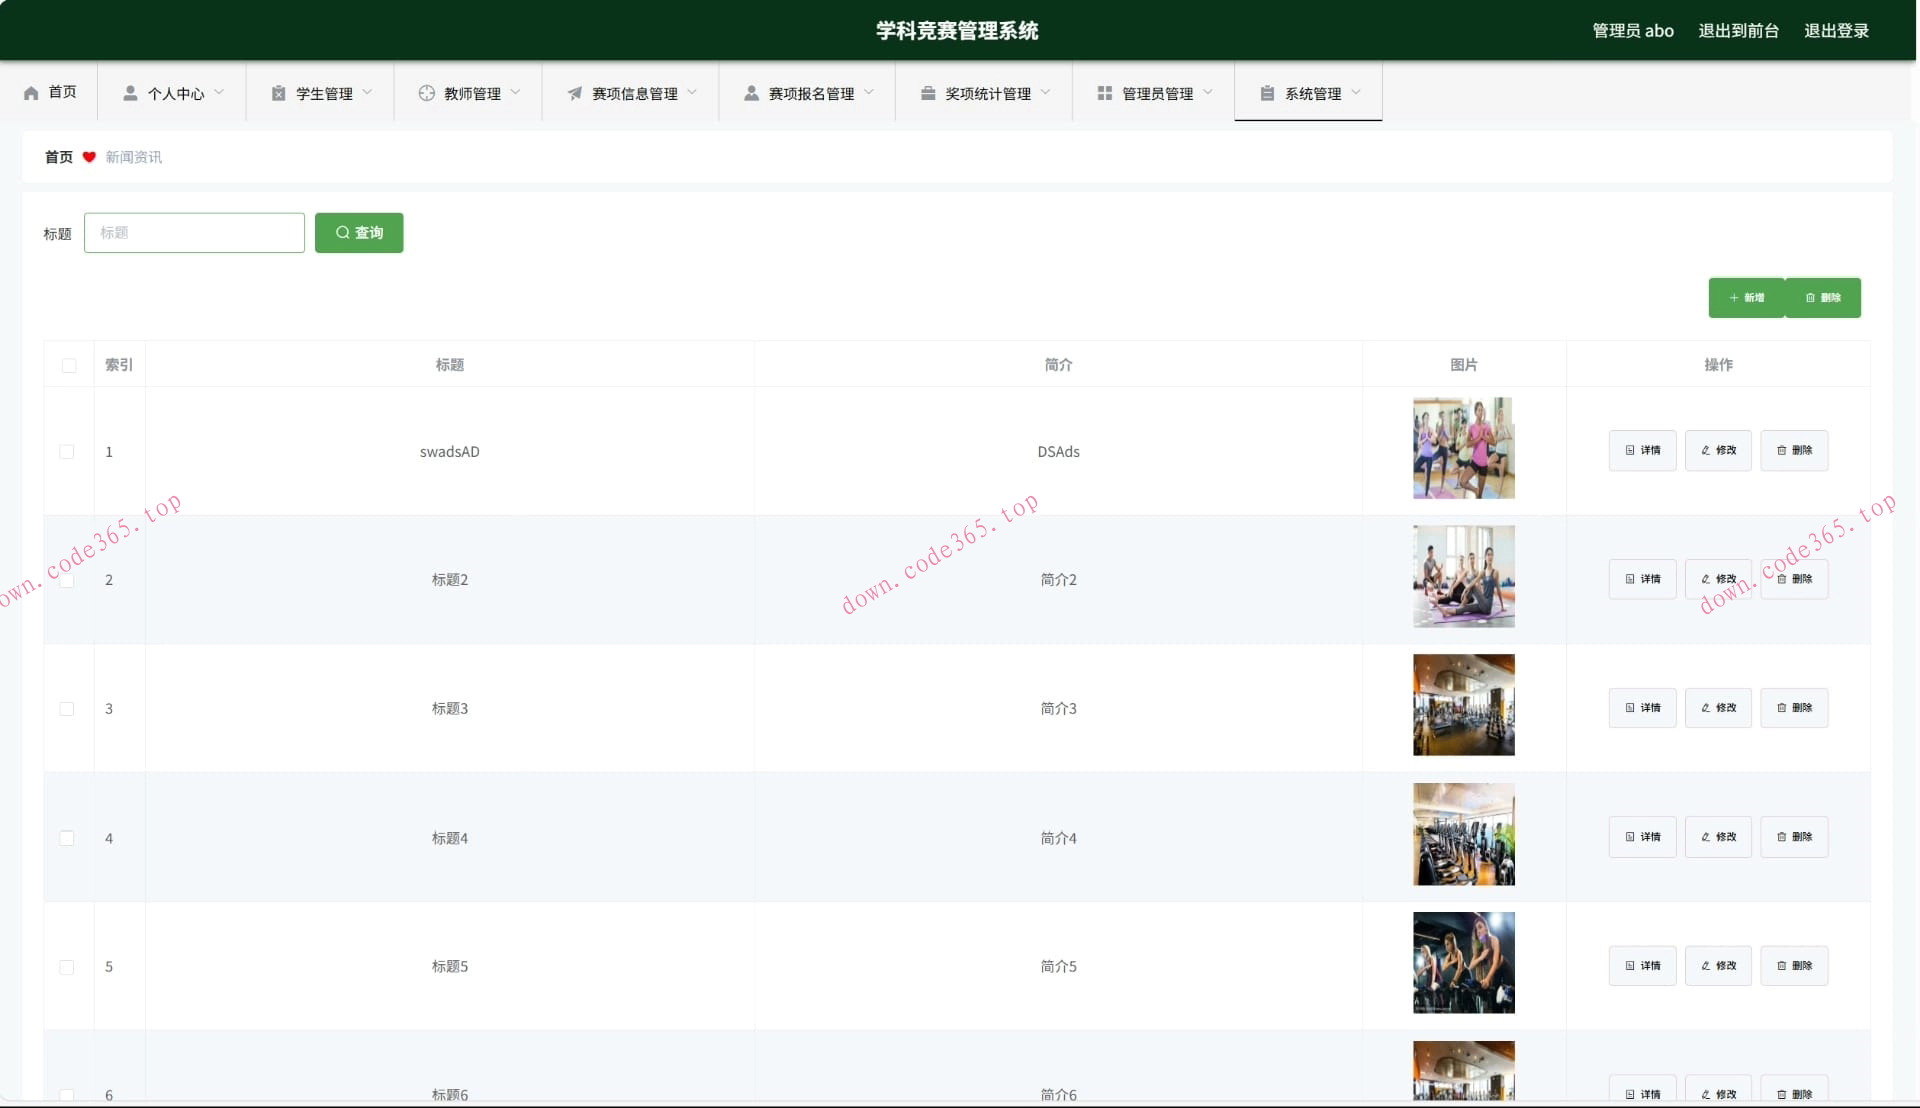Click the paper plane icon for 赛项信息管理
This screenshot has height=1108, width=1920.
coord(574,93)
